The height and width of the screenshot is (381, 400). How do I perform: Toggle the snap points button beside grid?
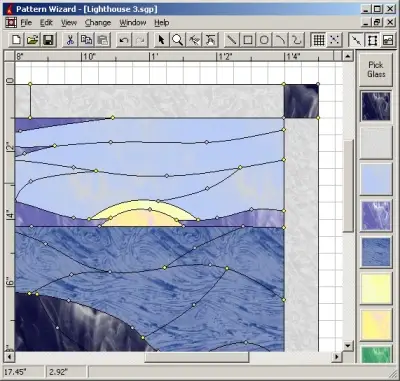335,40
